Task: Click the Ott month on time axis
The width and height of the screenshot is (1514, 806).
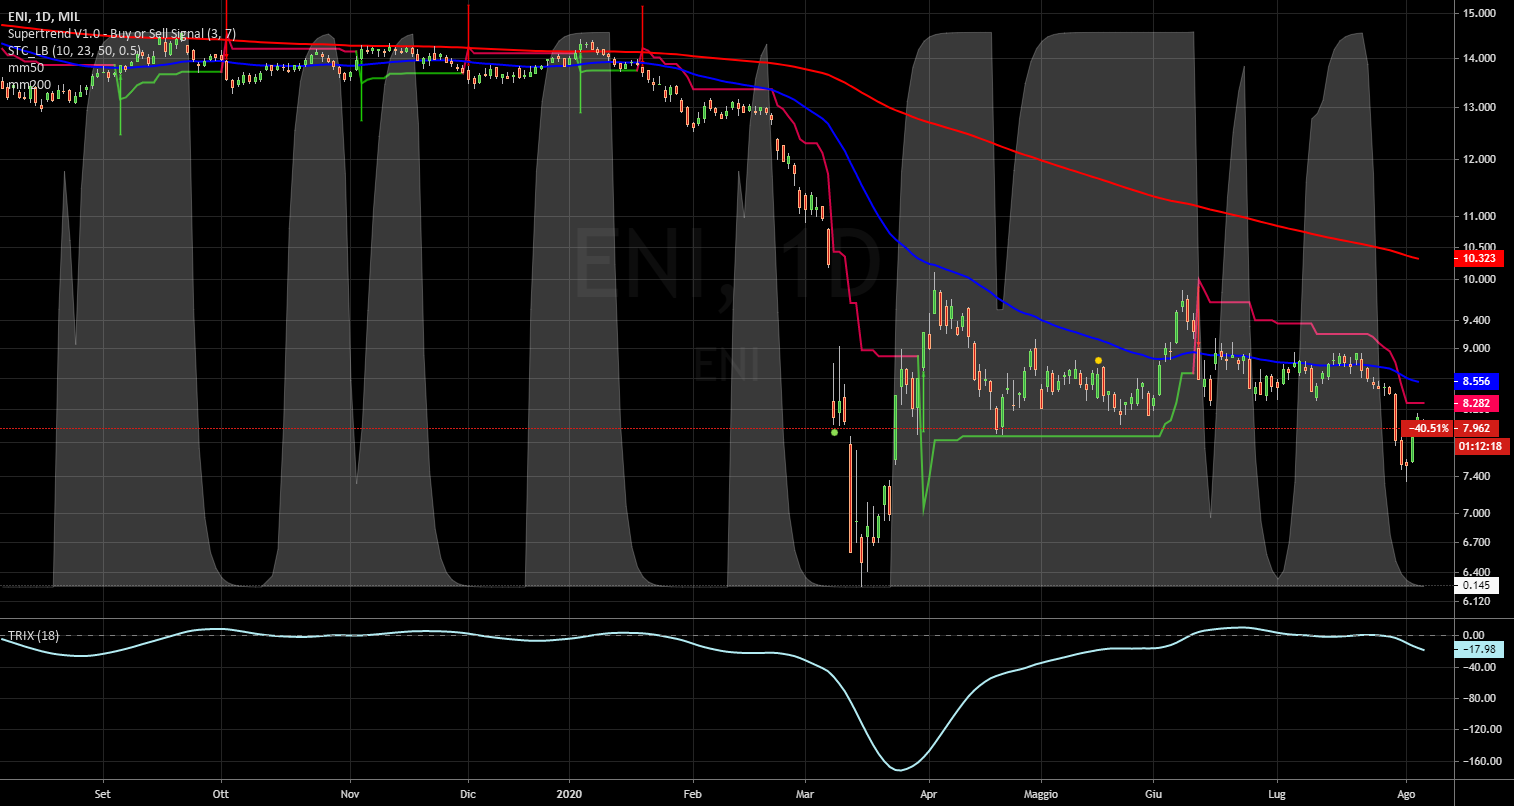Action: (x=221, y=795)
